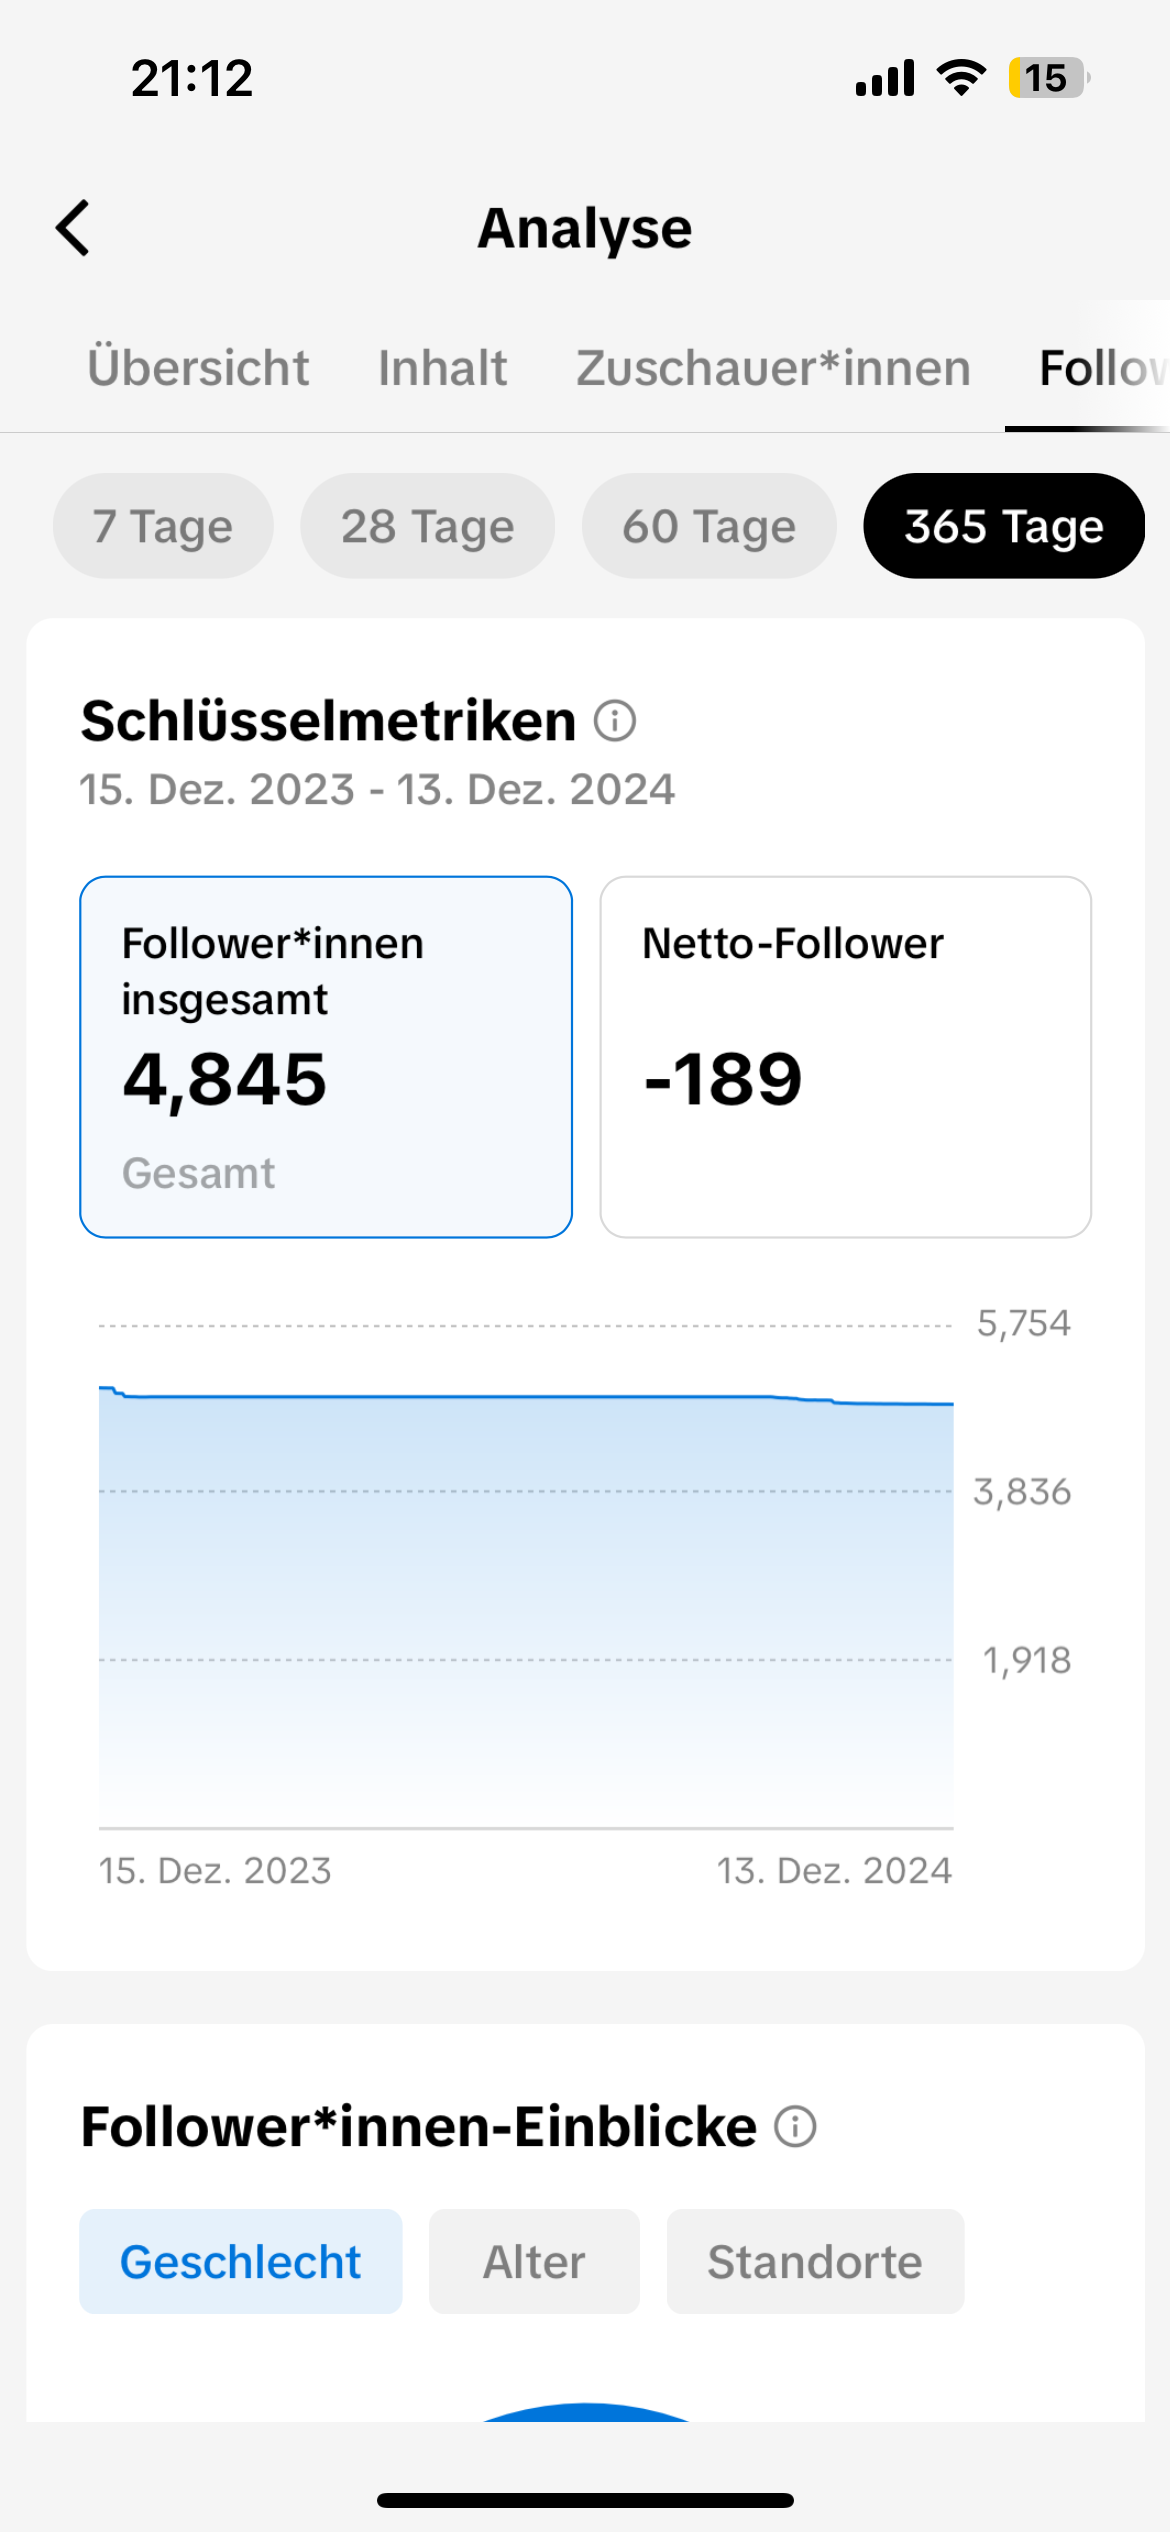Select the 60 Tage range
Screen dimensions: 1170x2532
pos(709,526)
